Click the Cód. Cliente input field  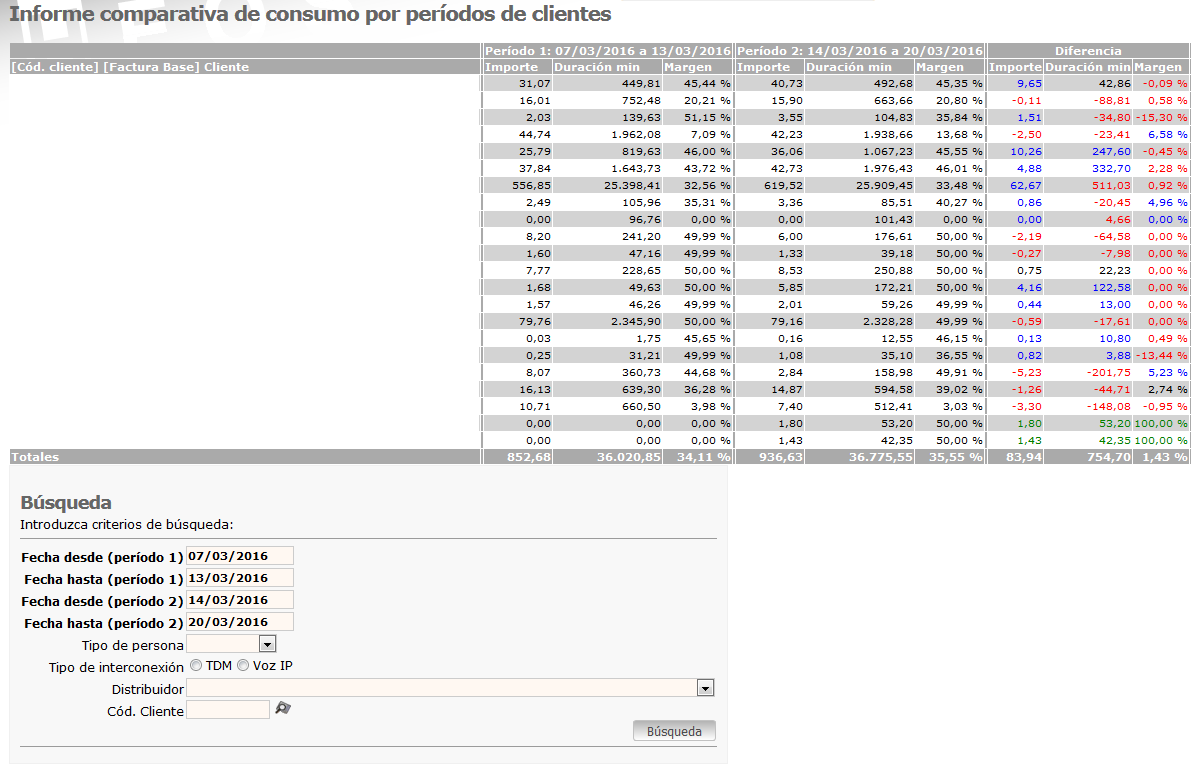[228, 710]
